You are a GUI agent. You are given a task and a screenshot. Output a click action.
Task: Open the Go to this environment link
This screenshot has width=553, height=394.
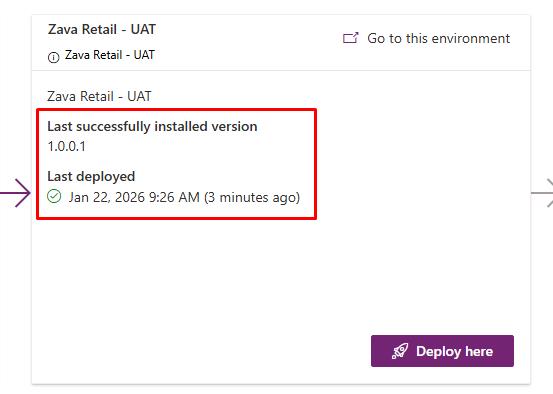426,38
